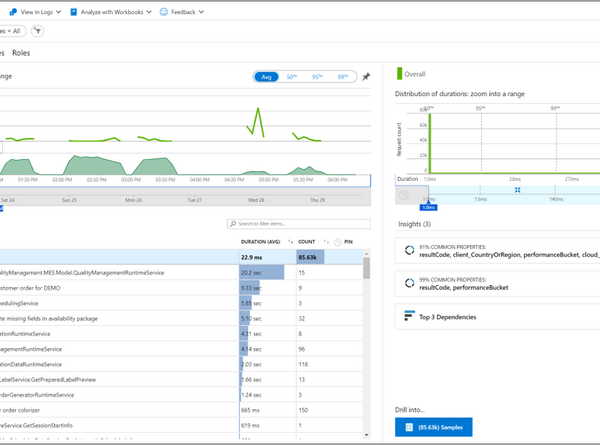The height and width of the screenshot is (445, 600).
Task: Click the operations list scrollbar thumb
Action: pyautogui.click(x=367, y=268)
